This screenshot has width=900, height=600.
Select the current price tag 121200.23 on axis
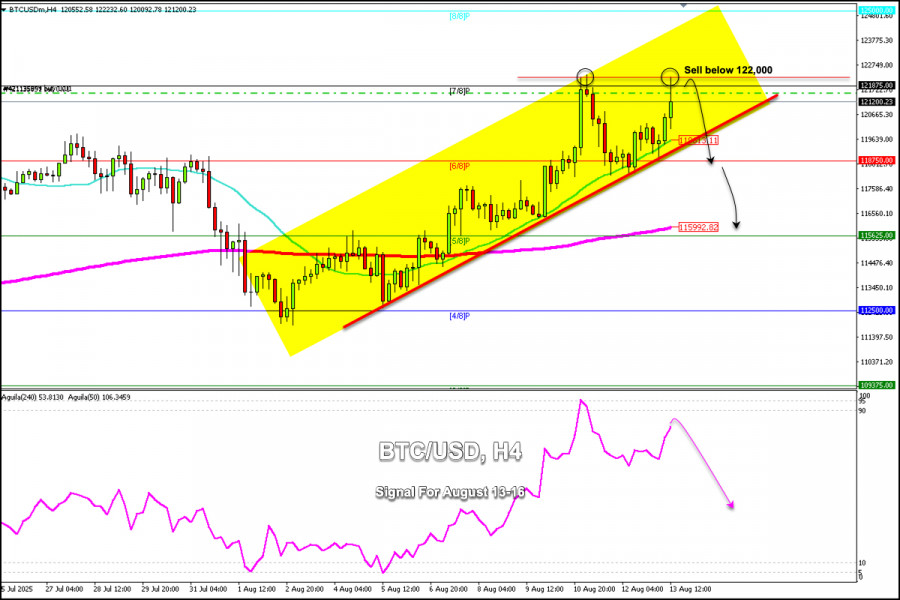click(876, 102)
